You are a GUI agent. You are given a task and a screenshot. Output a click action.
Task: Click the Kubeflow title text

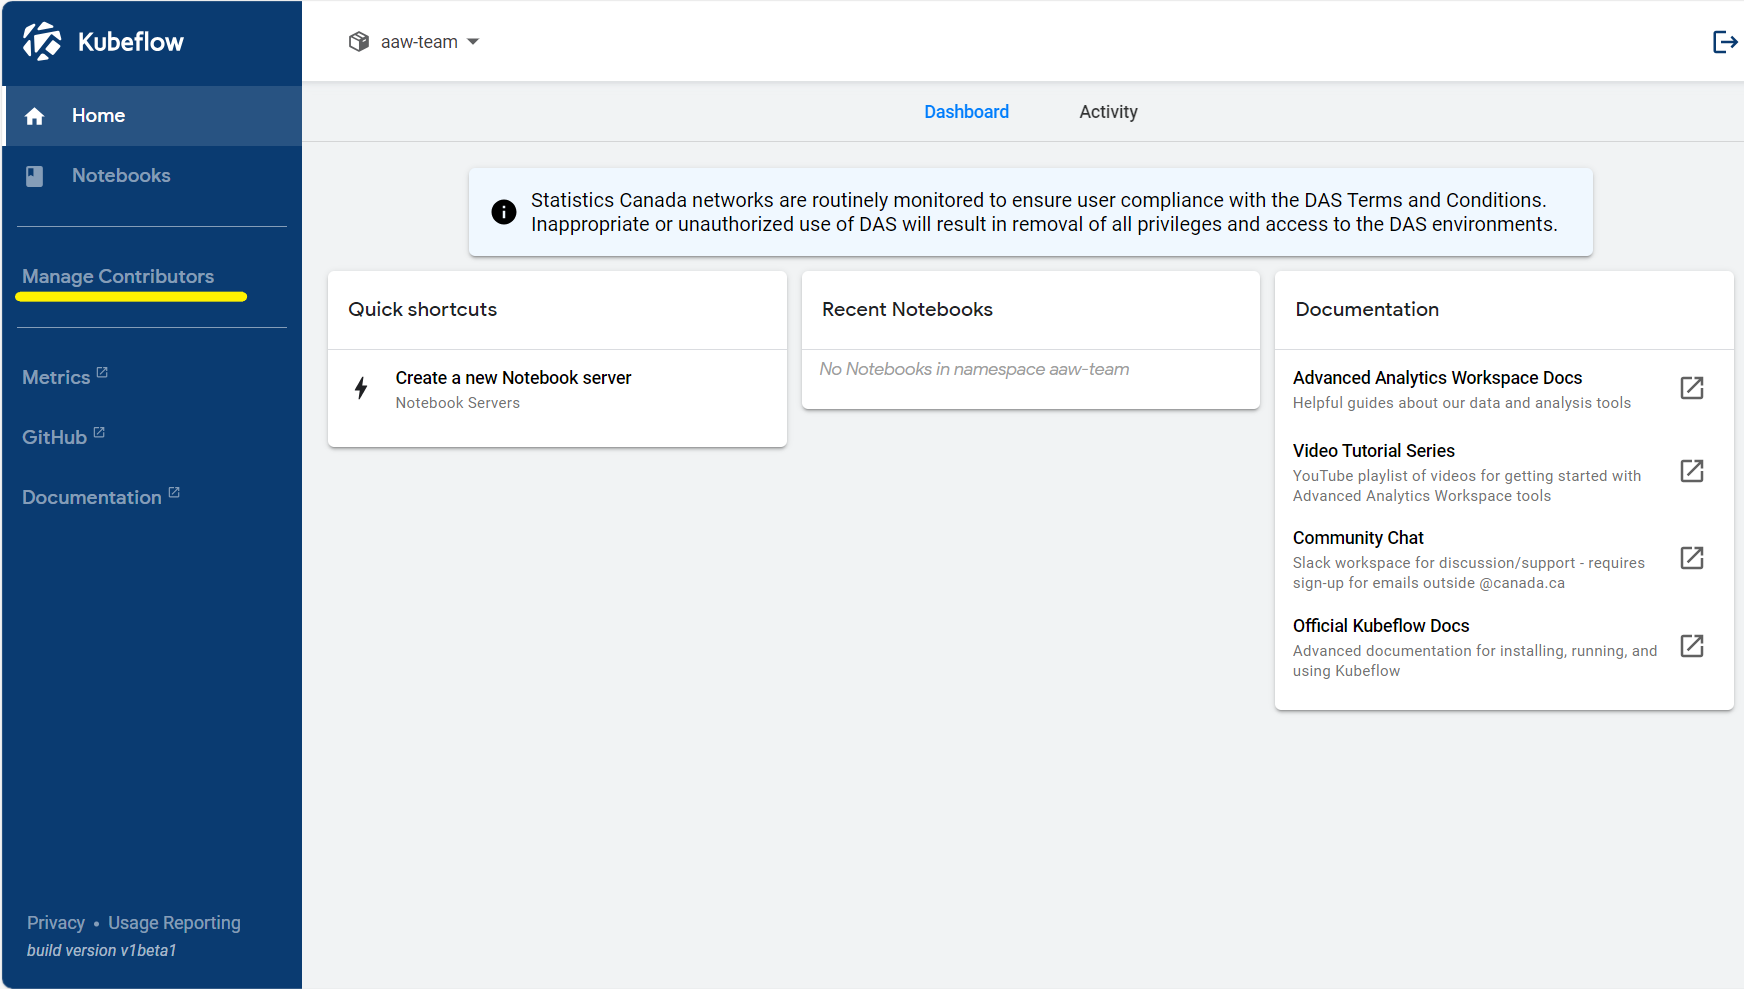click(131, 42)
